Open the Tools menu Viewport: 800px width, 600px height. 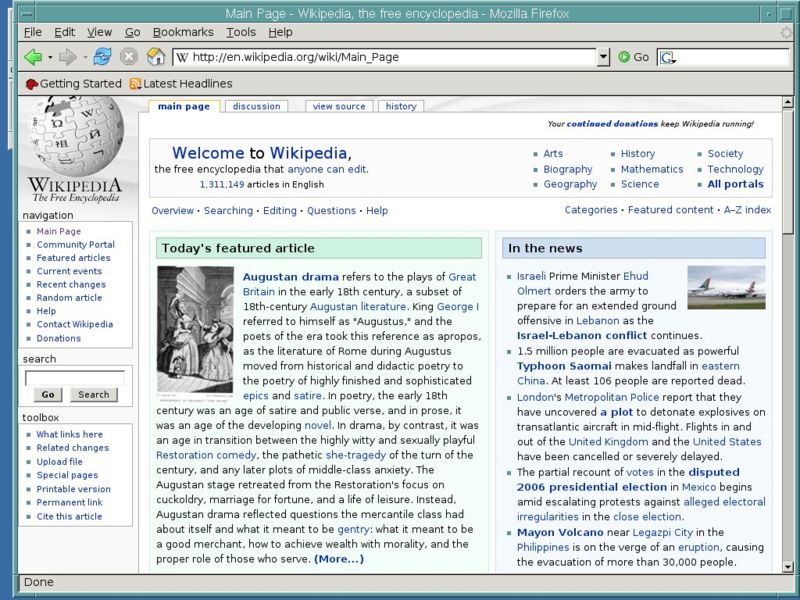pyautogui.click(x=241, y=32)
